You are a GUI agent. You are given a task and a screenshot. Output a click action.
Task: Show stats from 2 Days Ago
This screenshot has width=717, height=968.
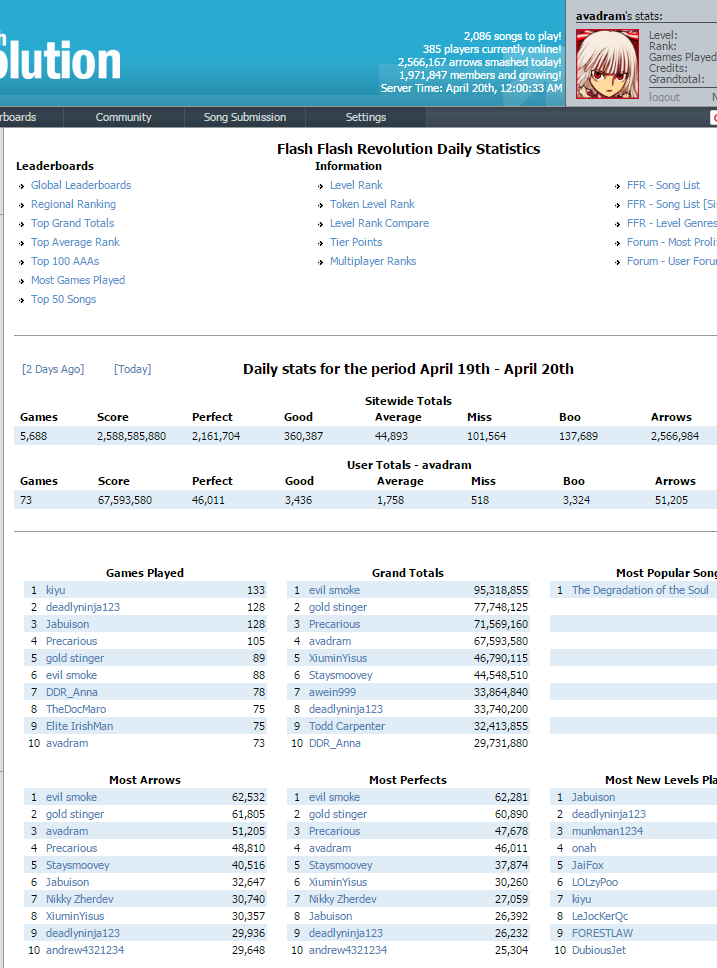pyautogui.click(x=53, y=369)
